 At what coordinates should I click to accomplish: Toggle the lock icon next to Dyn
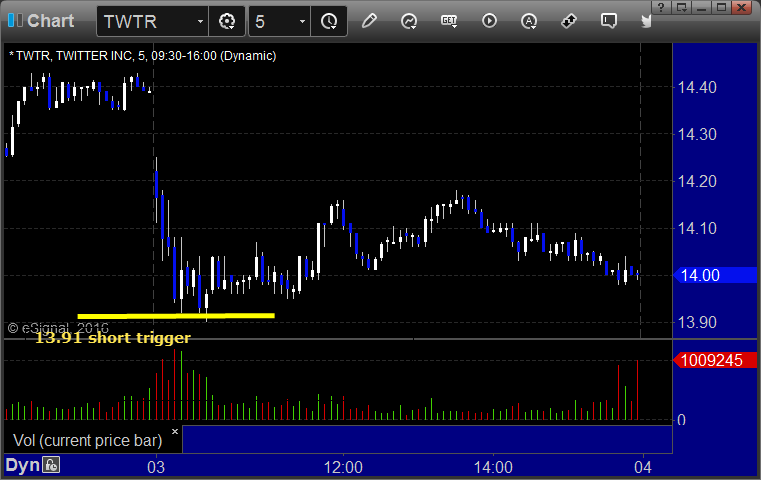pos(51,464)
